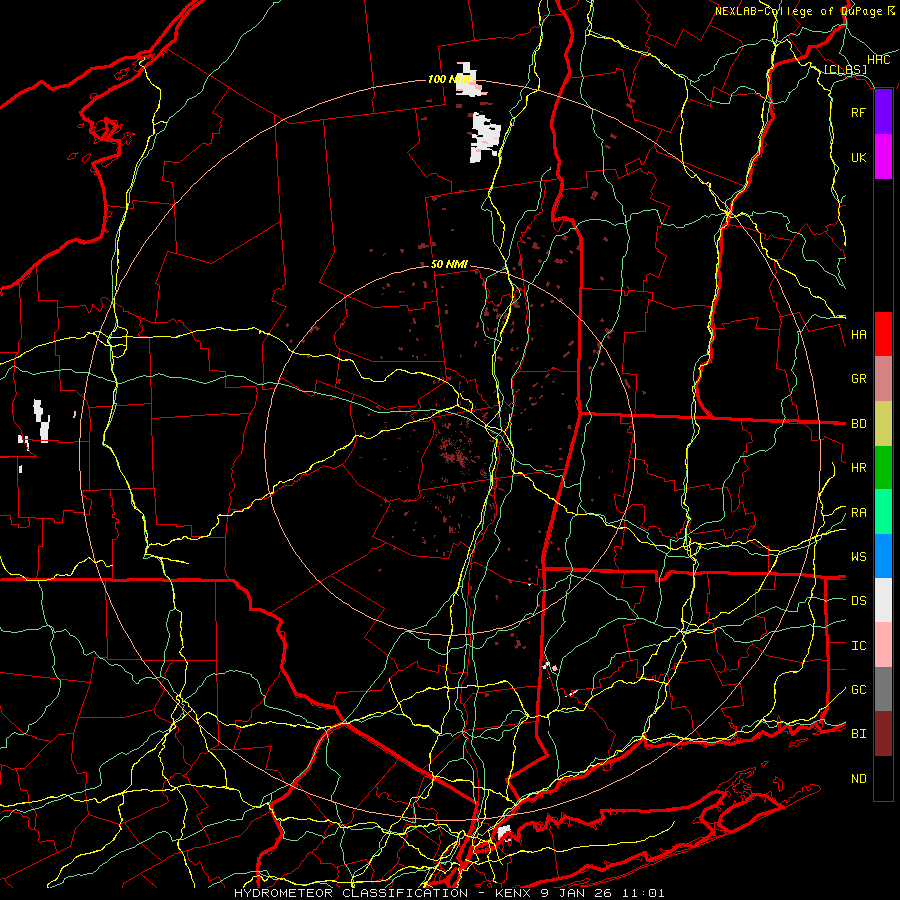
Task: Click the white echo patch near New York City
Action: (505, 833)
